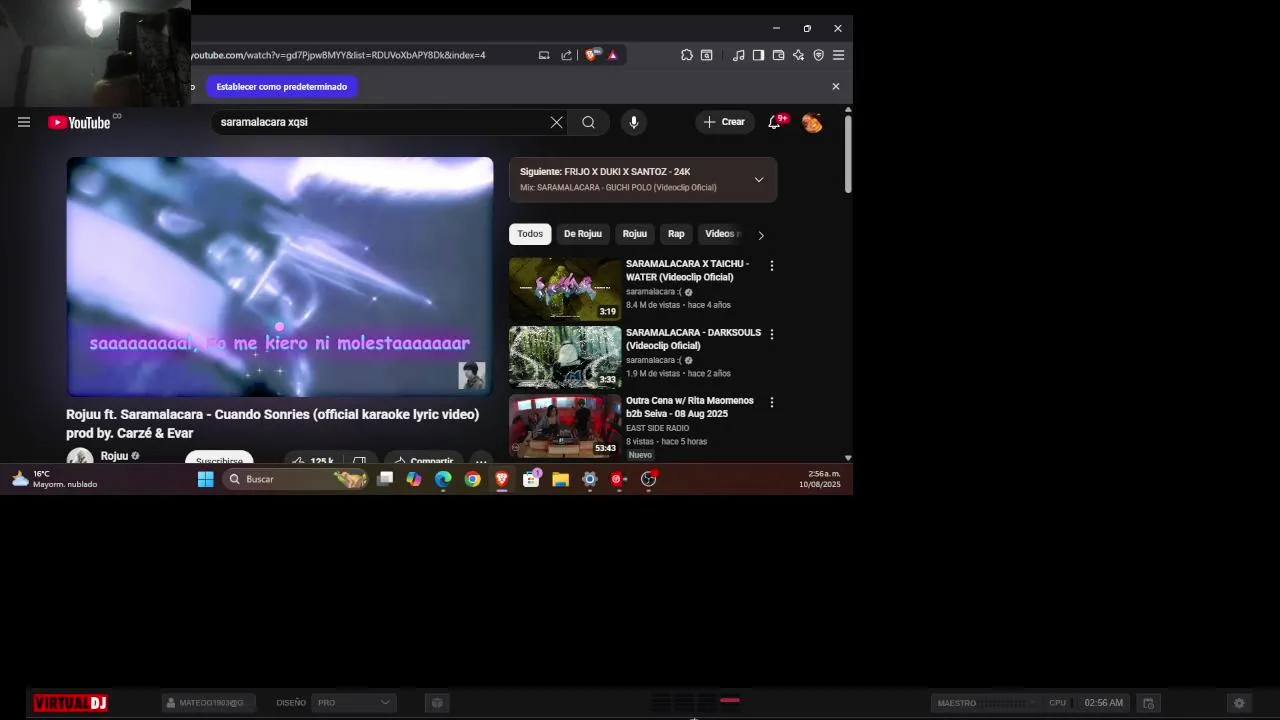
Task: Open more video actions ellipsis
Action: coord(481,459)
